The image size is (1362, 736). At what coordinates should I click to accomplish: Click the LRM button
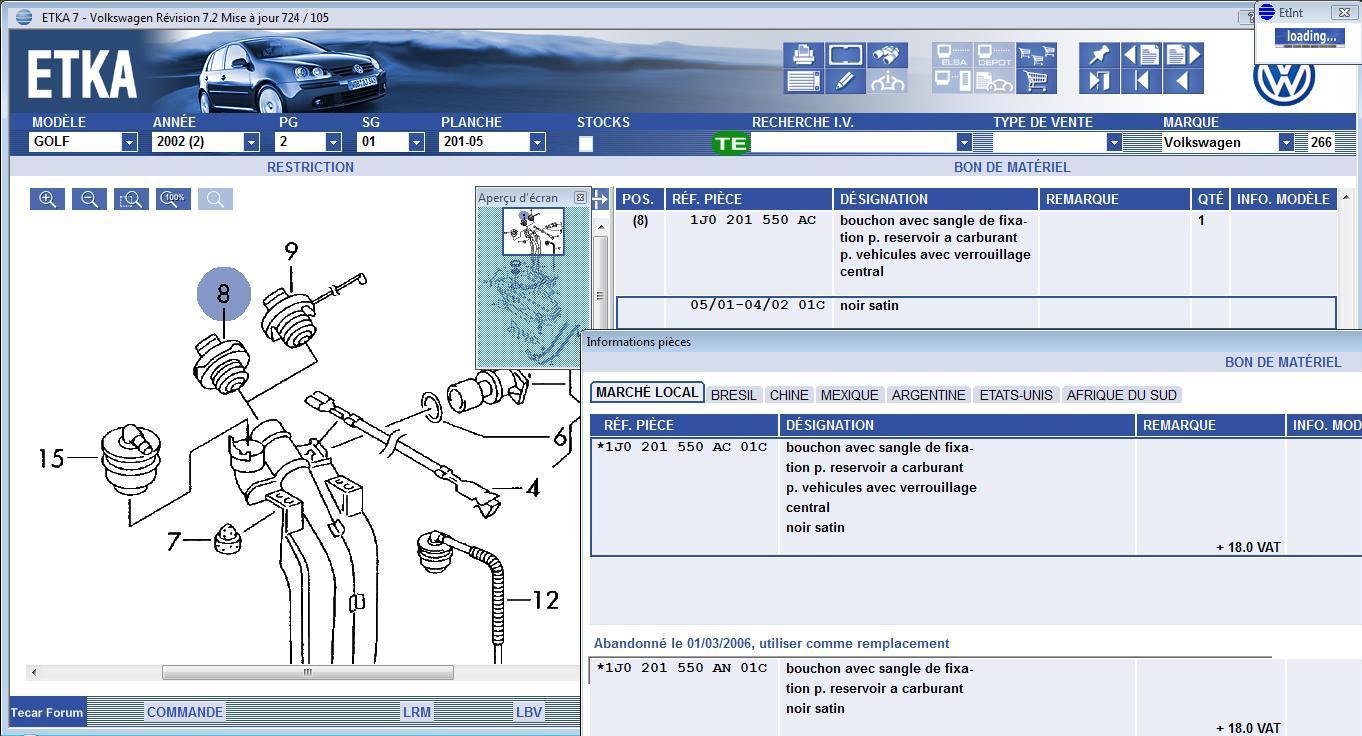click(x=417, y=713)
